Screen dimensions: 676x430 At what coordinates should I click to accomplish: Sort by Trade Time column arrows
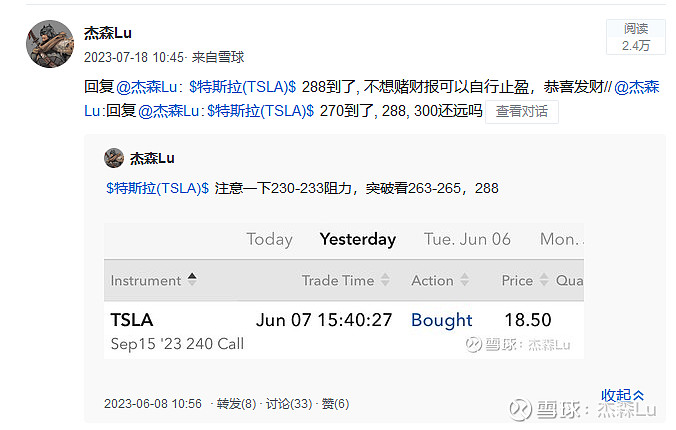coord(385,280)
